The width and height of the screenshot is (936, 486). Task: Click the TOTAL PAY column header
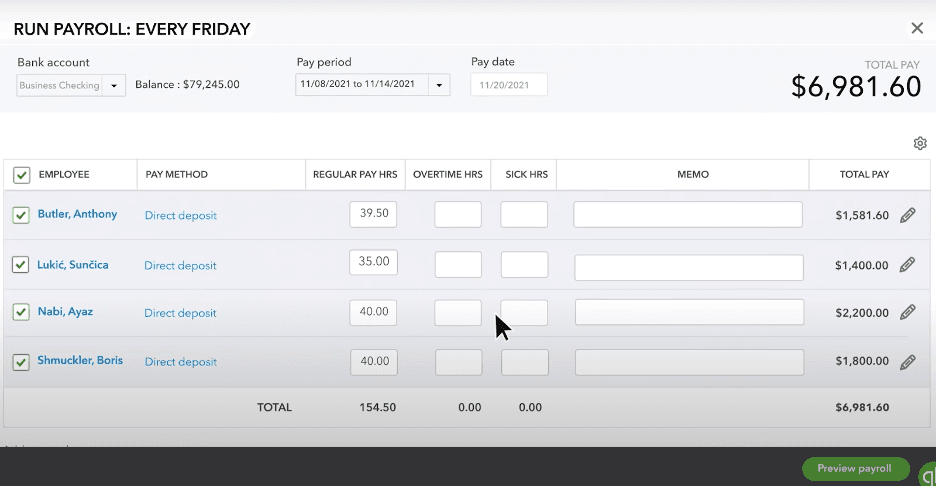pyautogui.click(x=864, y=174)
